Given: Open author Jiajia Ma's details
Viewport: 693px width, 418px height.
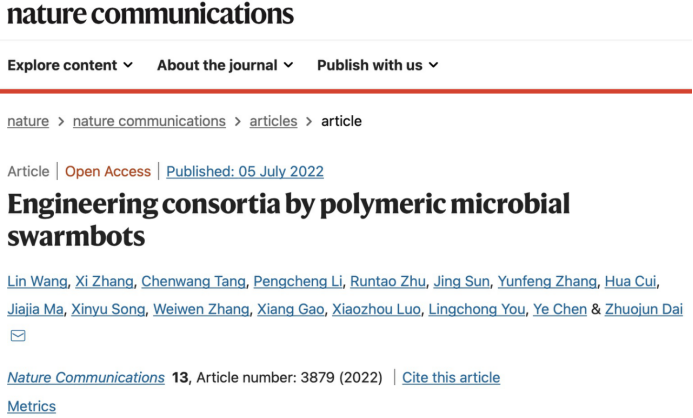Looking at the screenshot, I should point(35,309).
